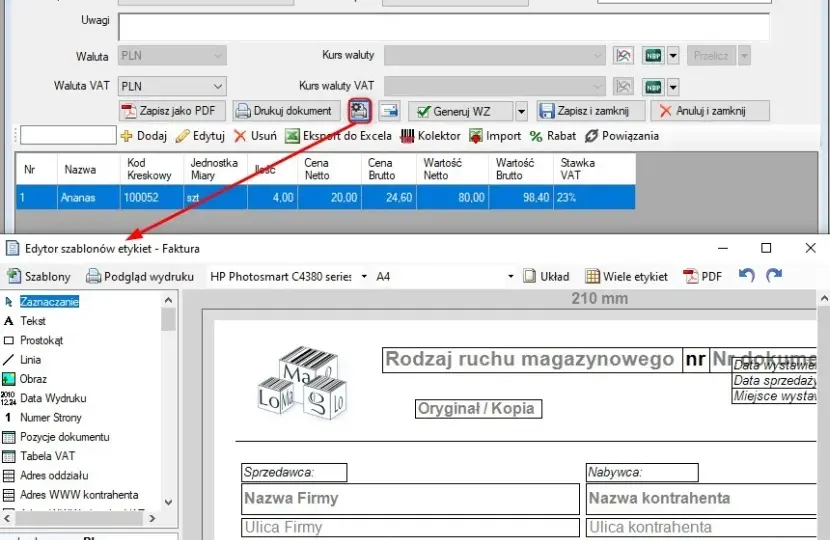
Task: Click Eksport do Excela
Action: pyautogui.click(x=338, y=136)
